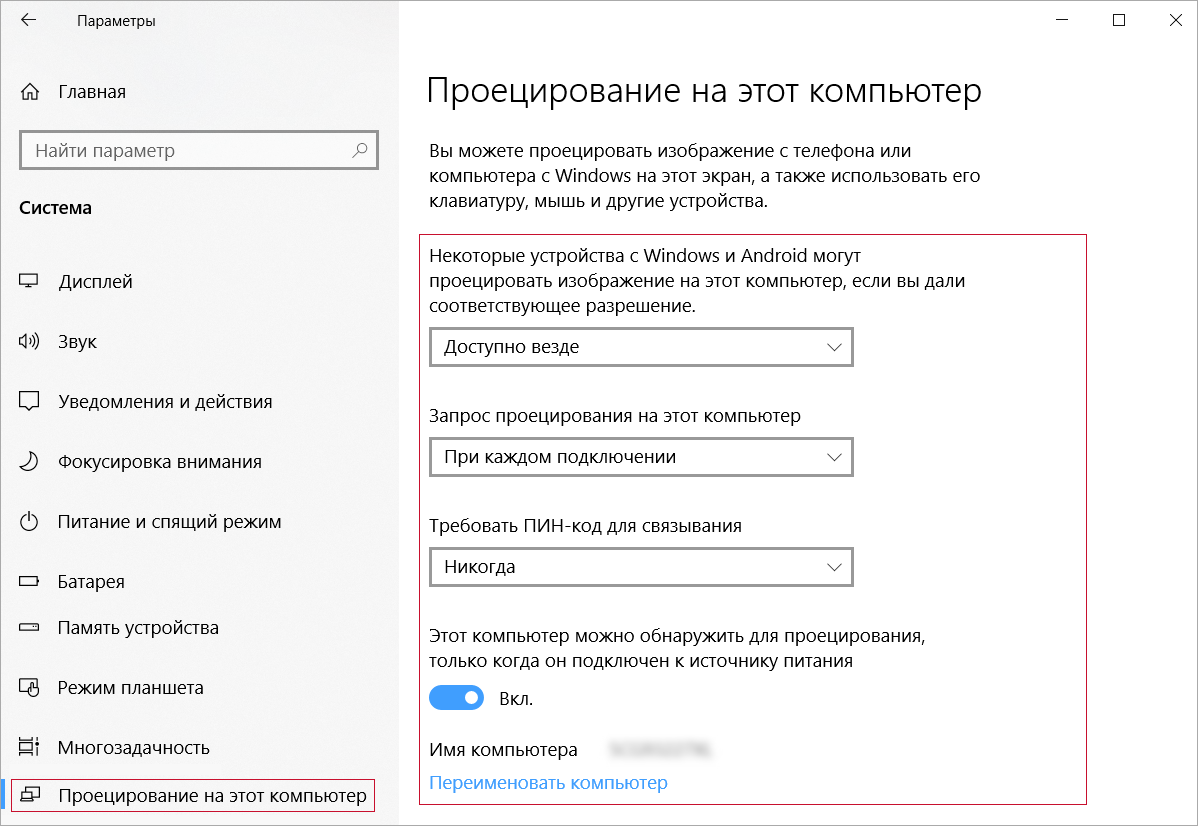Click the search magnifier icon
This screenshot has height=826, width=1198.
tap(360, 151)
